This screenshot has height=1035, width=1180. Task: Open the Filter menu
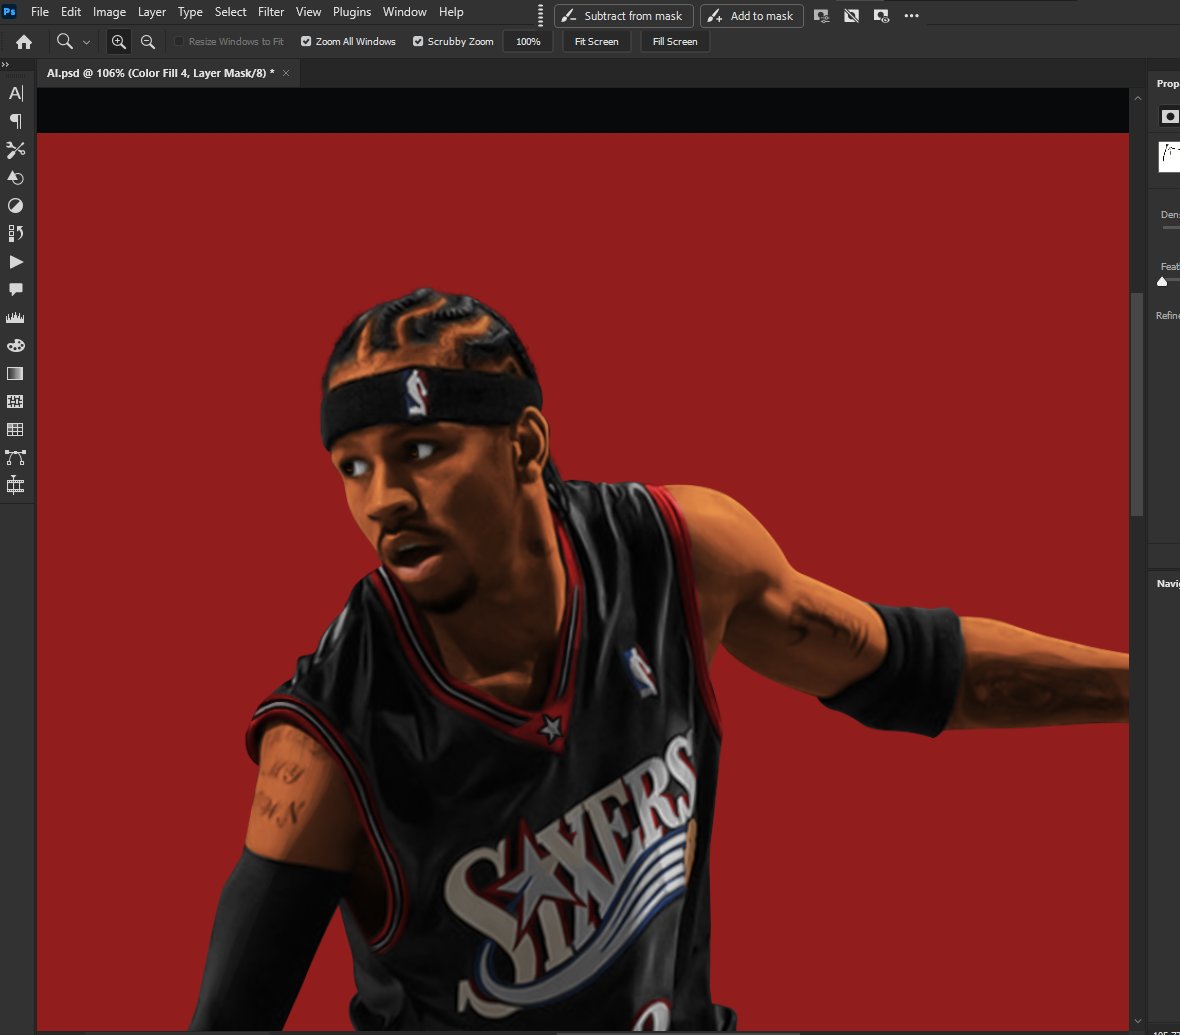[x=271, y=12]
